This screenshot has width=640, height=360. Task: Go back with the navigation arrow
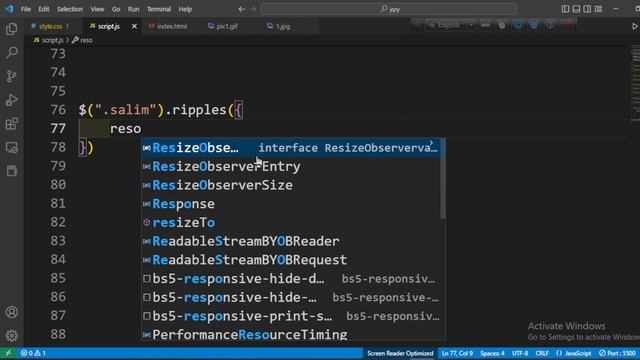(x=242, y=9)
